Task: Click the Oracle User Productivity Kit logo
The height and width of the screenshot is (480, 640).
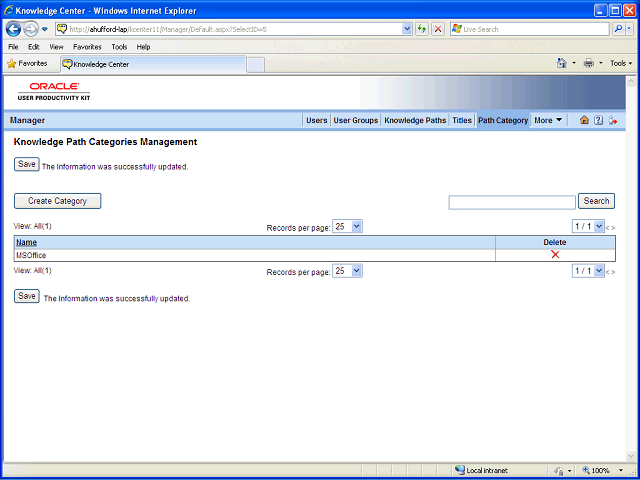Action: pos(54,91)
